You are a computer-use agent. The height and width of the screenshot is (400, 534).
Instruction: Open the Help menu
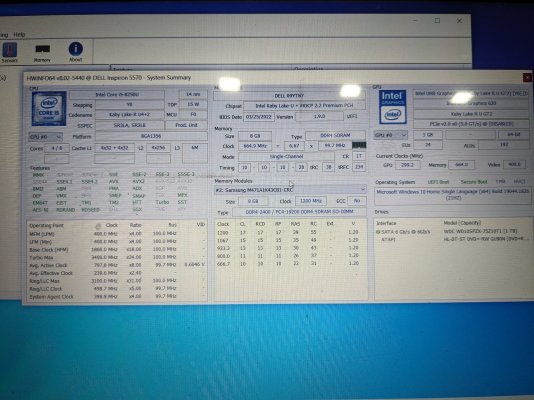pos(19,34)
